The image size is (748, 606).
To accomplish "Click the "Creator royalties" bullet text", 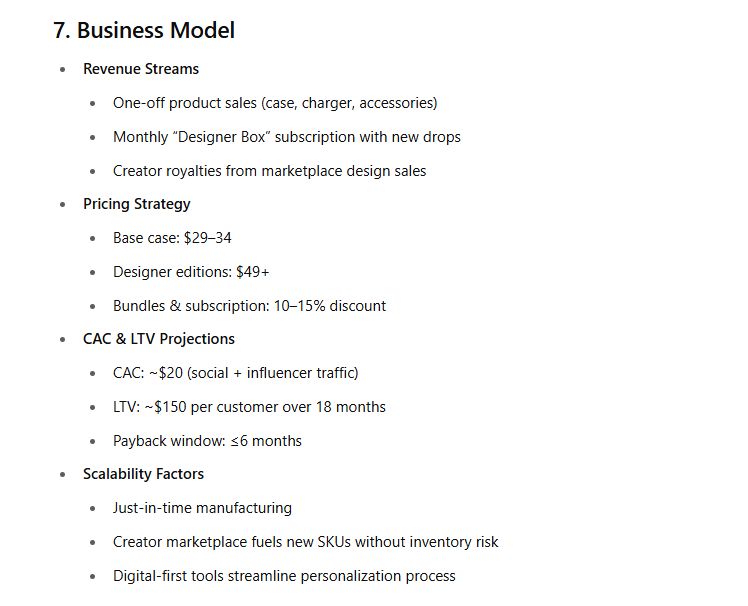I will tap(269, 171).
